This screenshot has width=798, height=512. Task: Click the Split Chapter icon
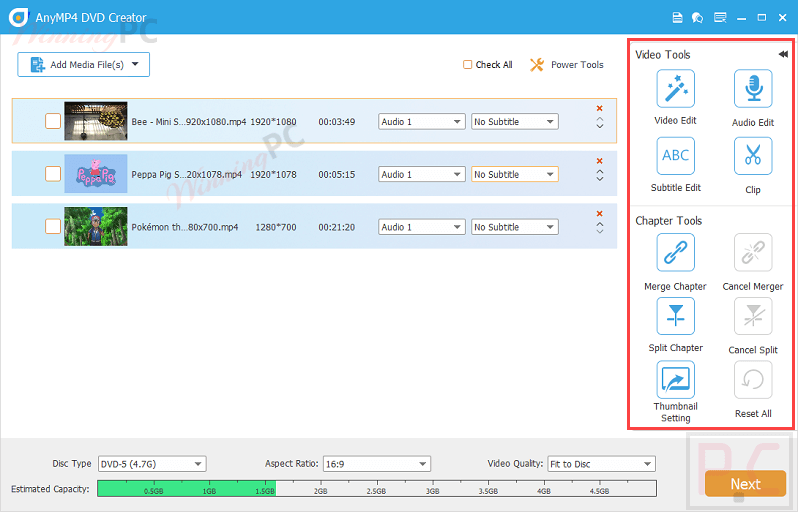pos(675,316)
